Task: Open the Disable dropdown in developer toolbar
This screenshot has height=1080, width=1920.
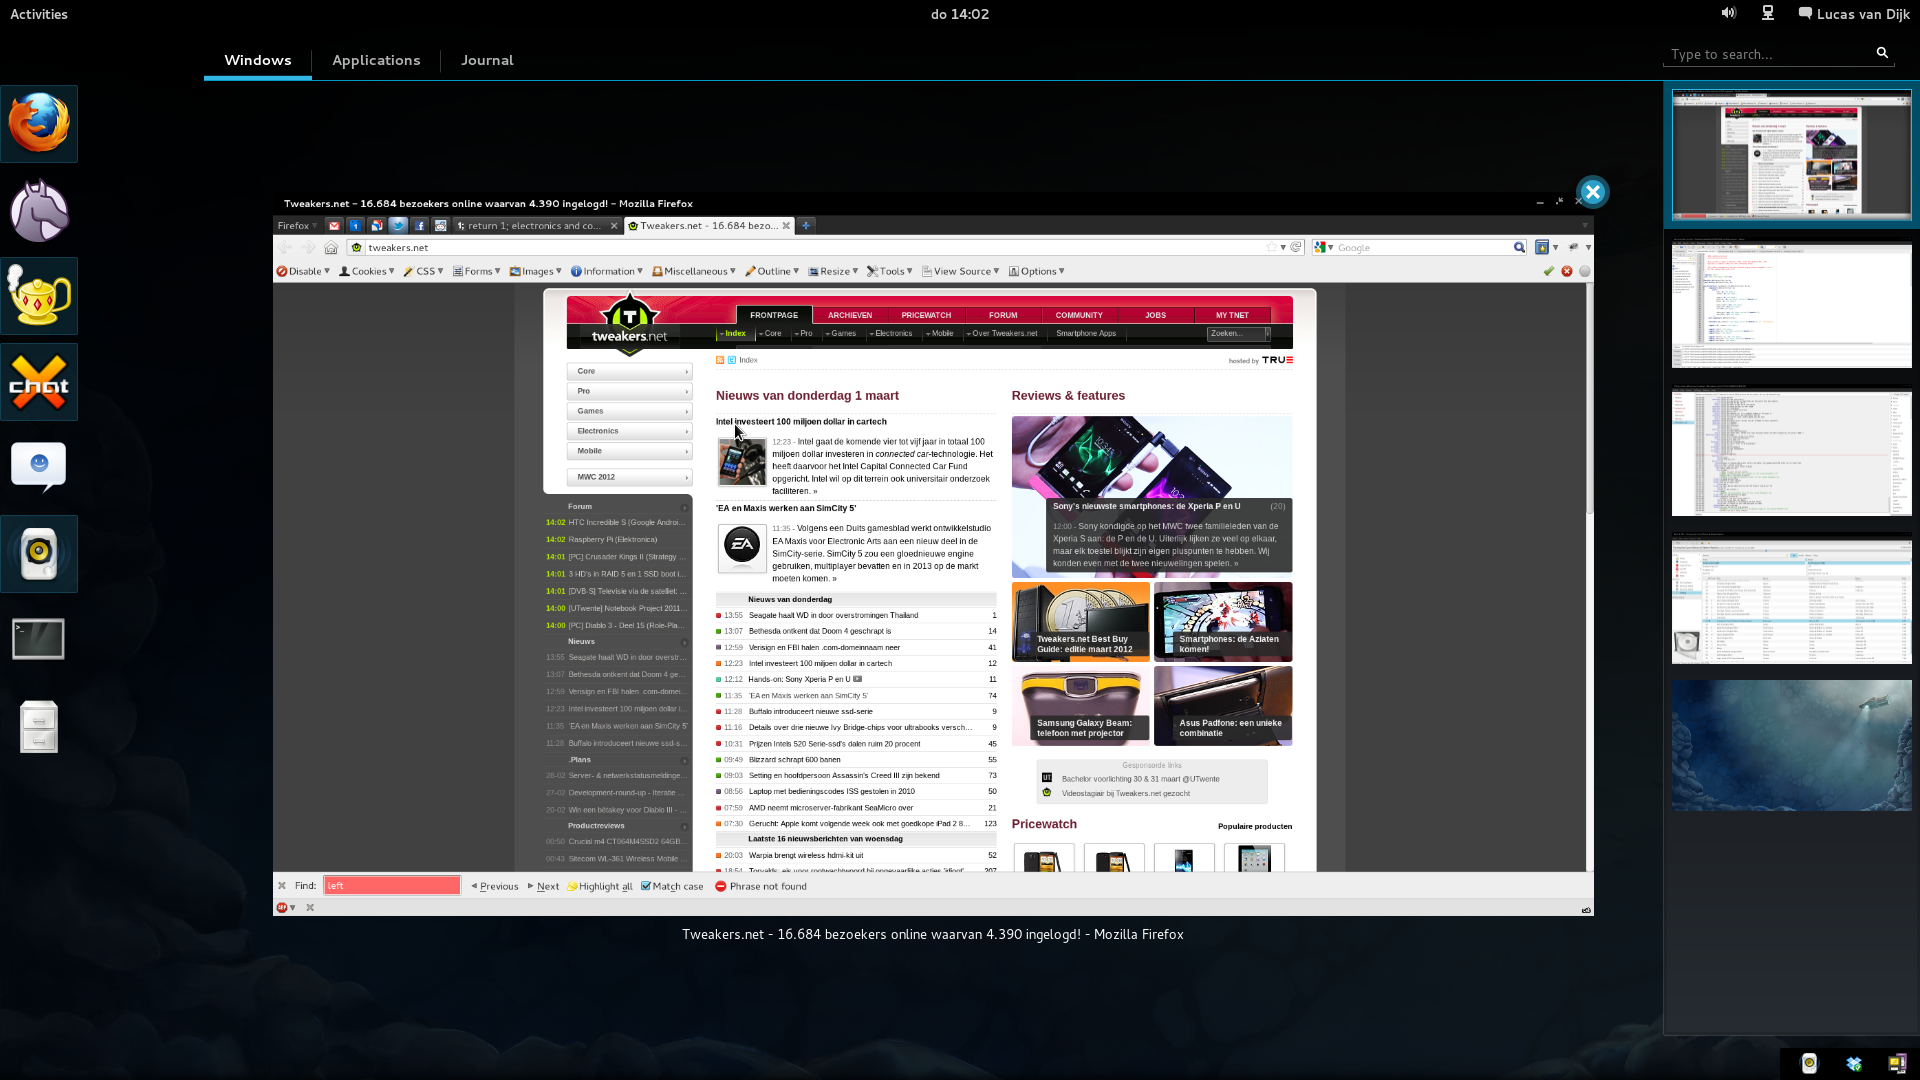Action: [303, 271]
